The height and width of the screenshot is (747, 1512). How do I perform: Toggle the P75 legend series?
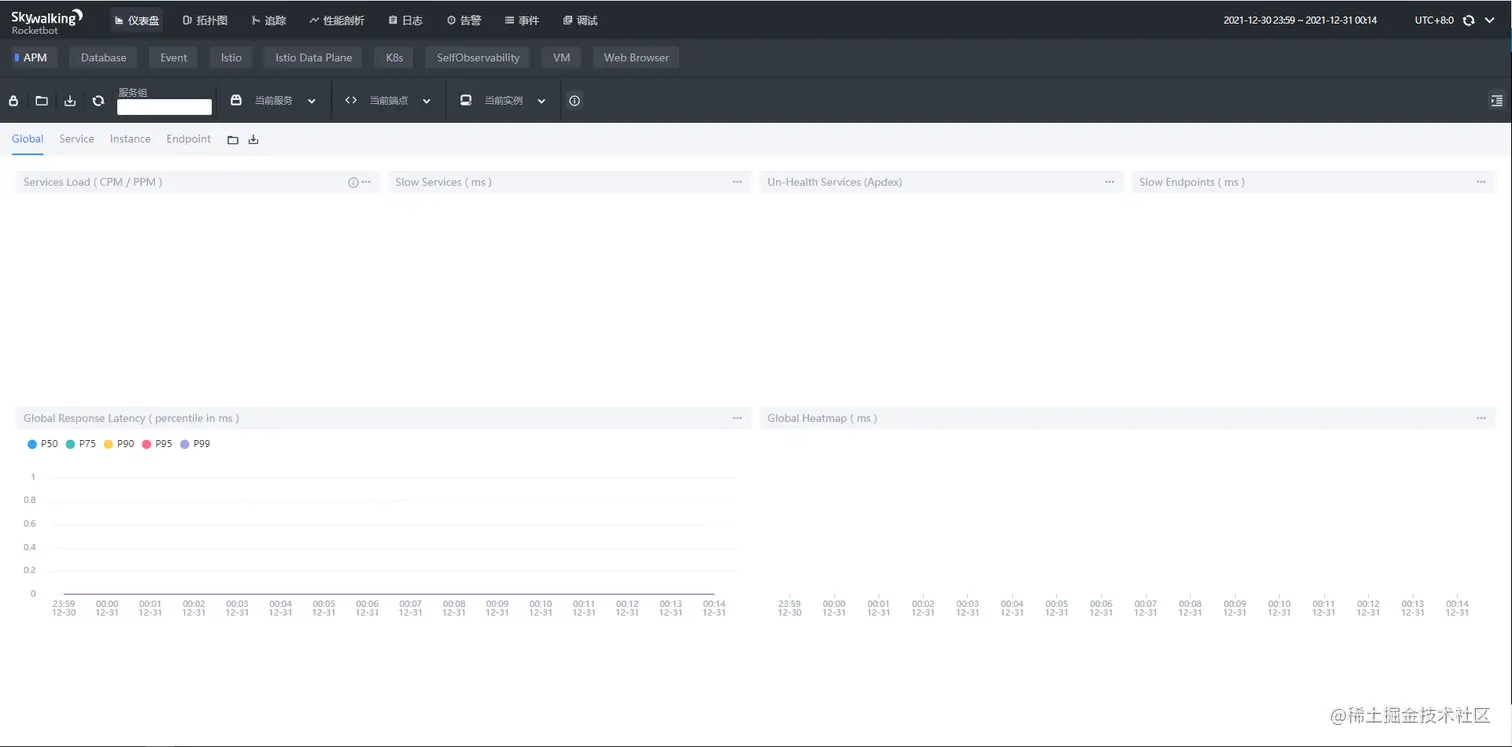(81, 444)
